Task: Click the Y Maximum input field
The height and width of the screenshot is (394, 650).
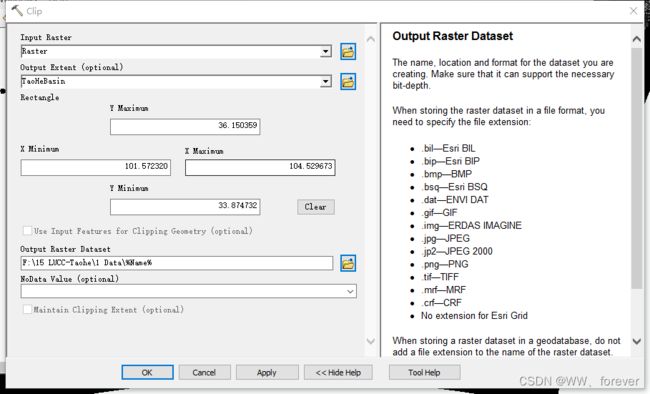Action: coord(185,126)
